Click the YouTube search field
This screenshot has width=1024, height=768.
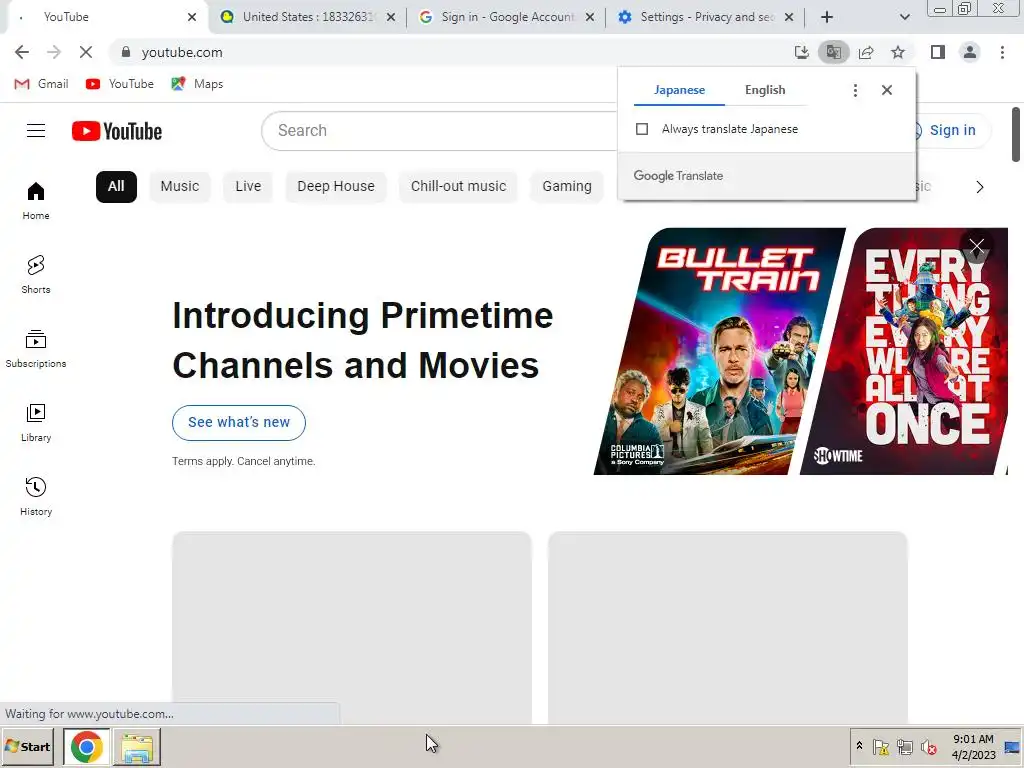(x=439, y=131)
